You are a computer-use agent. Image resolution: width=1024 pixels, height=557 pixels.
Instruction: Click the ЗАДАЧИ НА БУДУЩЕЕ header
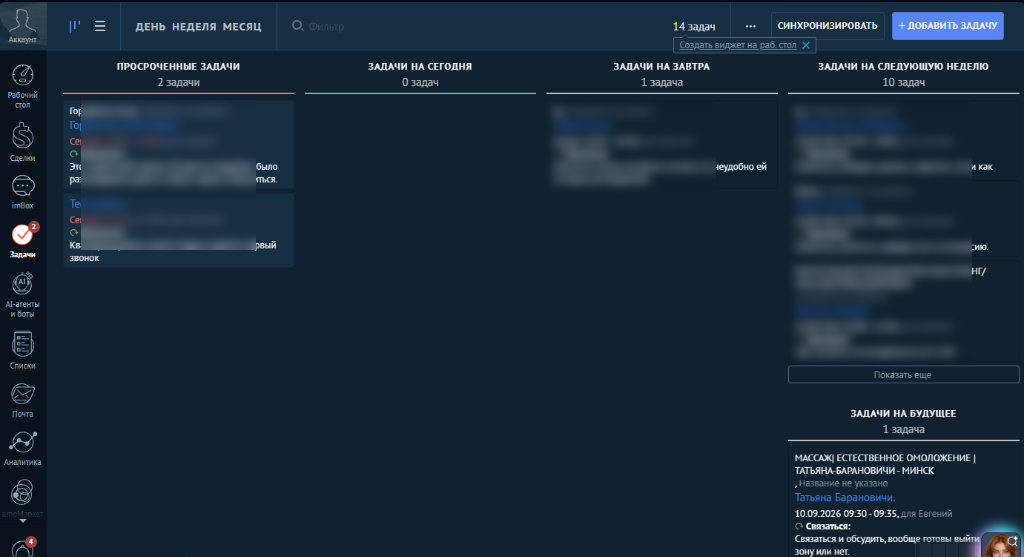coord(903,414)
